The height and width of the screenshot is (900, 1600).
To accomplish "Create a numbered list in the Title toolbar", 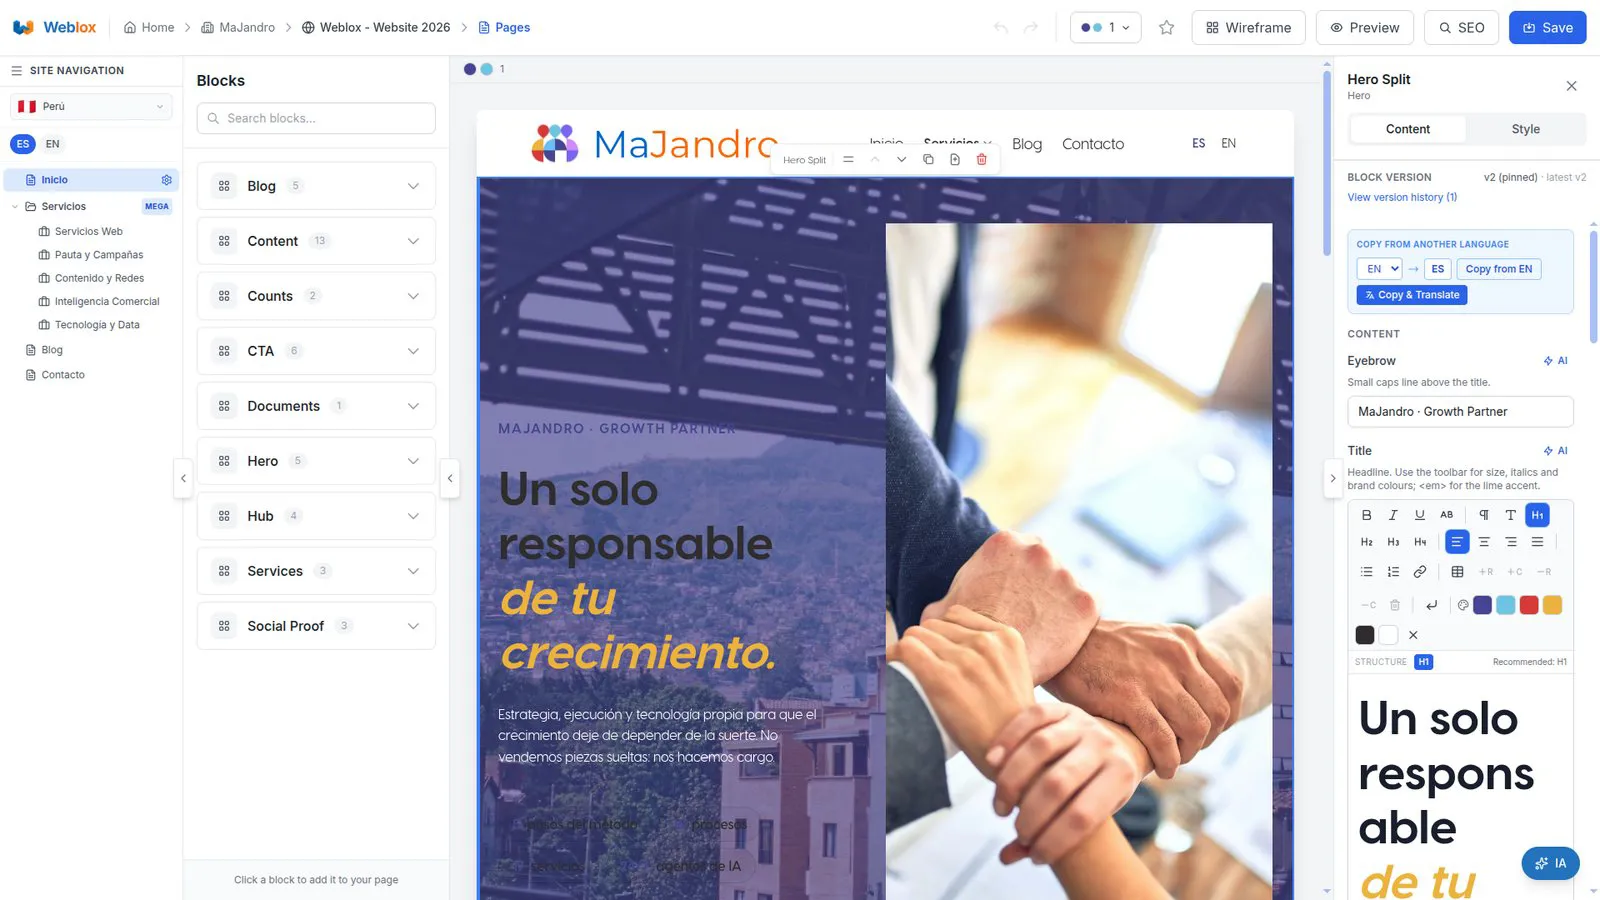I will click(x=1393, y=572).
